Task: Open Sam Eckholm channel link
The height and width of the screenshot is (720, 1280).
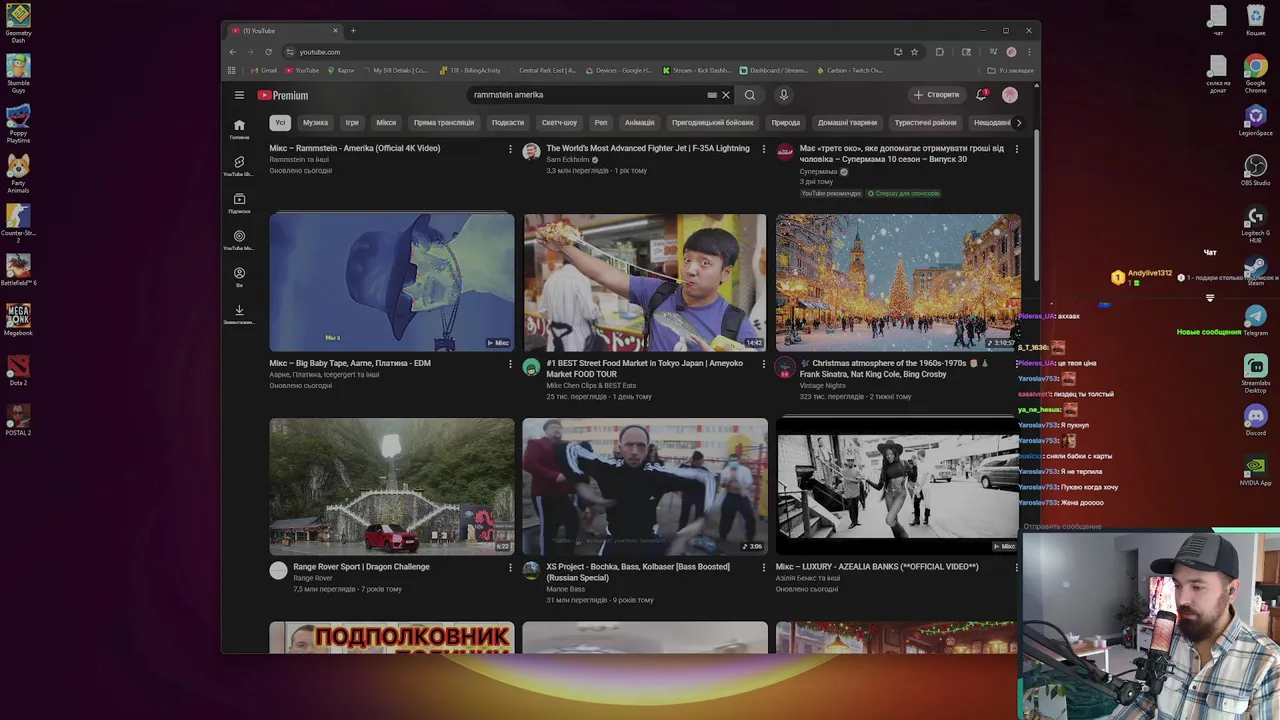Action: click(x=568, y=160)
